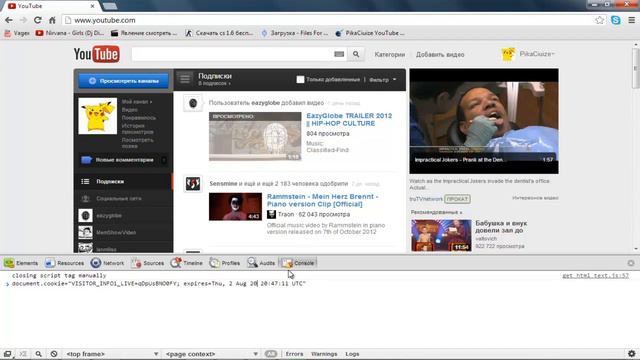Expand the subscriptions count under Подписки
Image resolution: width=640 pixels, height=360 pixels.
[x=214, y=83]
